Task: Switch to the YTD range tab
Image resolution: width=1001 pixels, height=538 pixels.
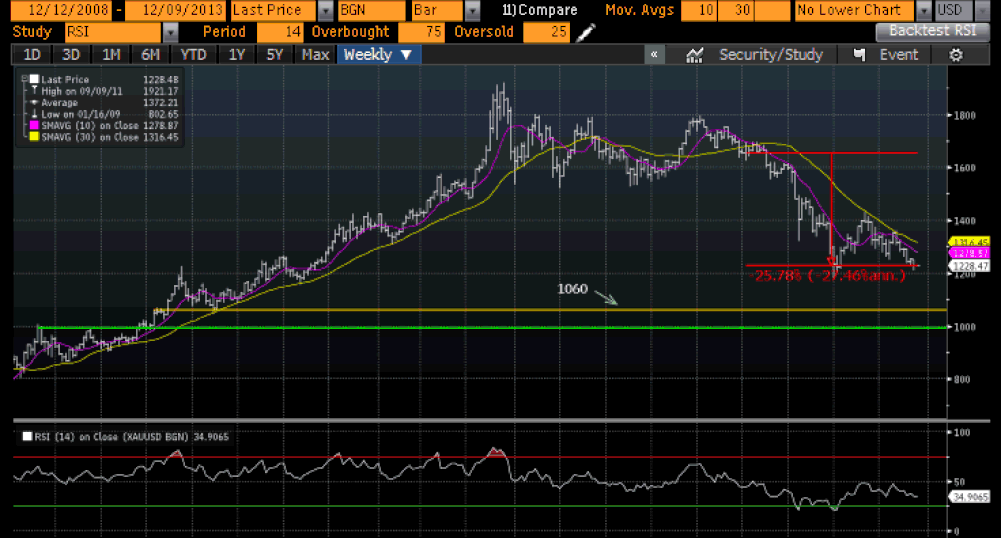Action: tap(193, 55)
